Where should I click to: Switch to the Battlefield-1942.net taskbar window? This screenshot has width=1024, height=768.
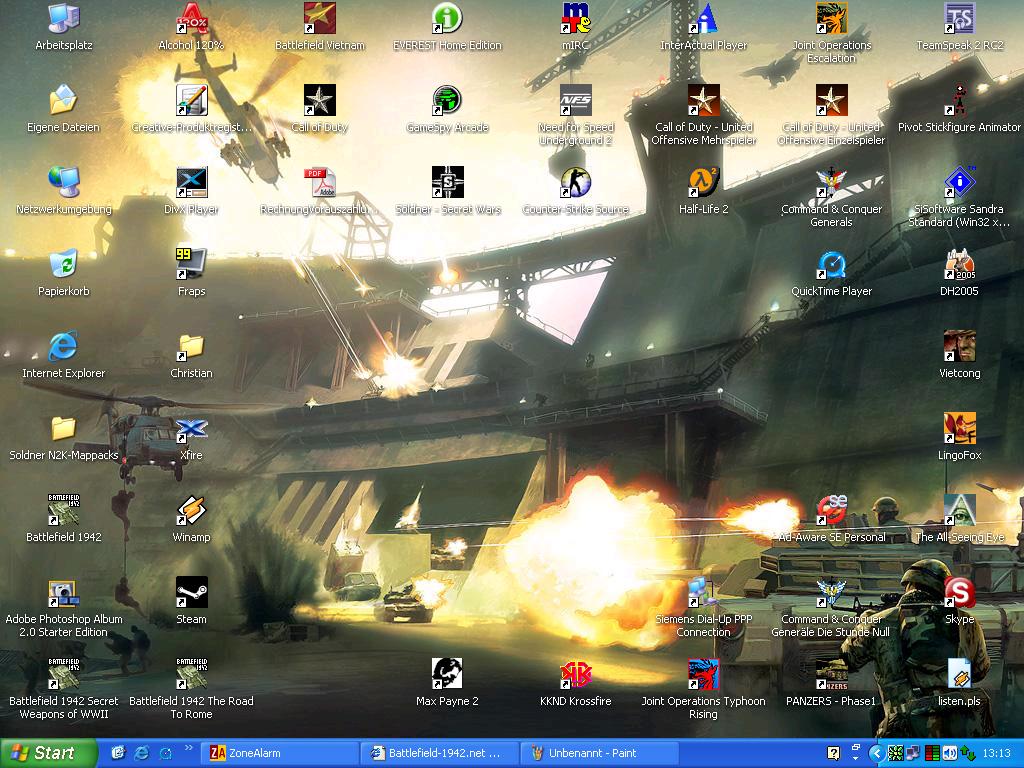[439, 753]
